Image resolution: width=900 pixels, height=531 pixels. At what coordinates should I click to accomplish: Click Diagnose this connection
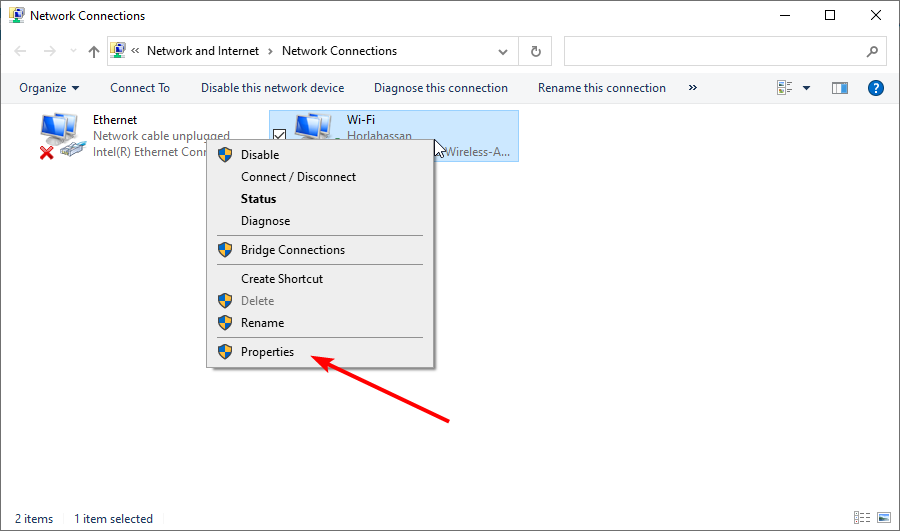[441, 88]
